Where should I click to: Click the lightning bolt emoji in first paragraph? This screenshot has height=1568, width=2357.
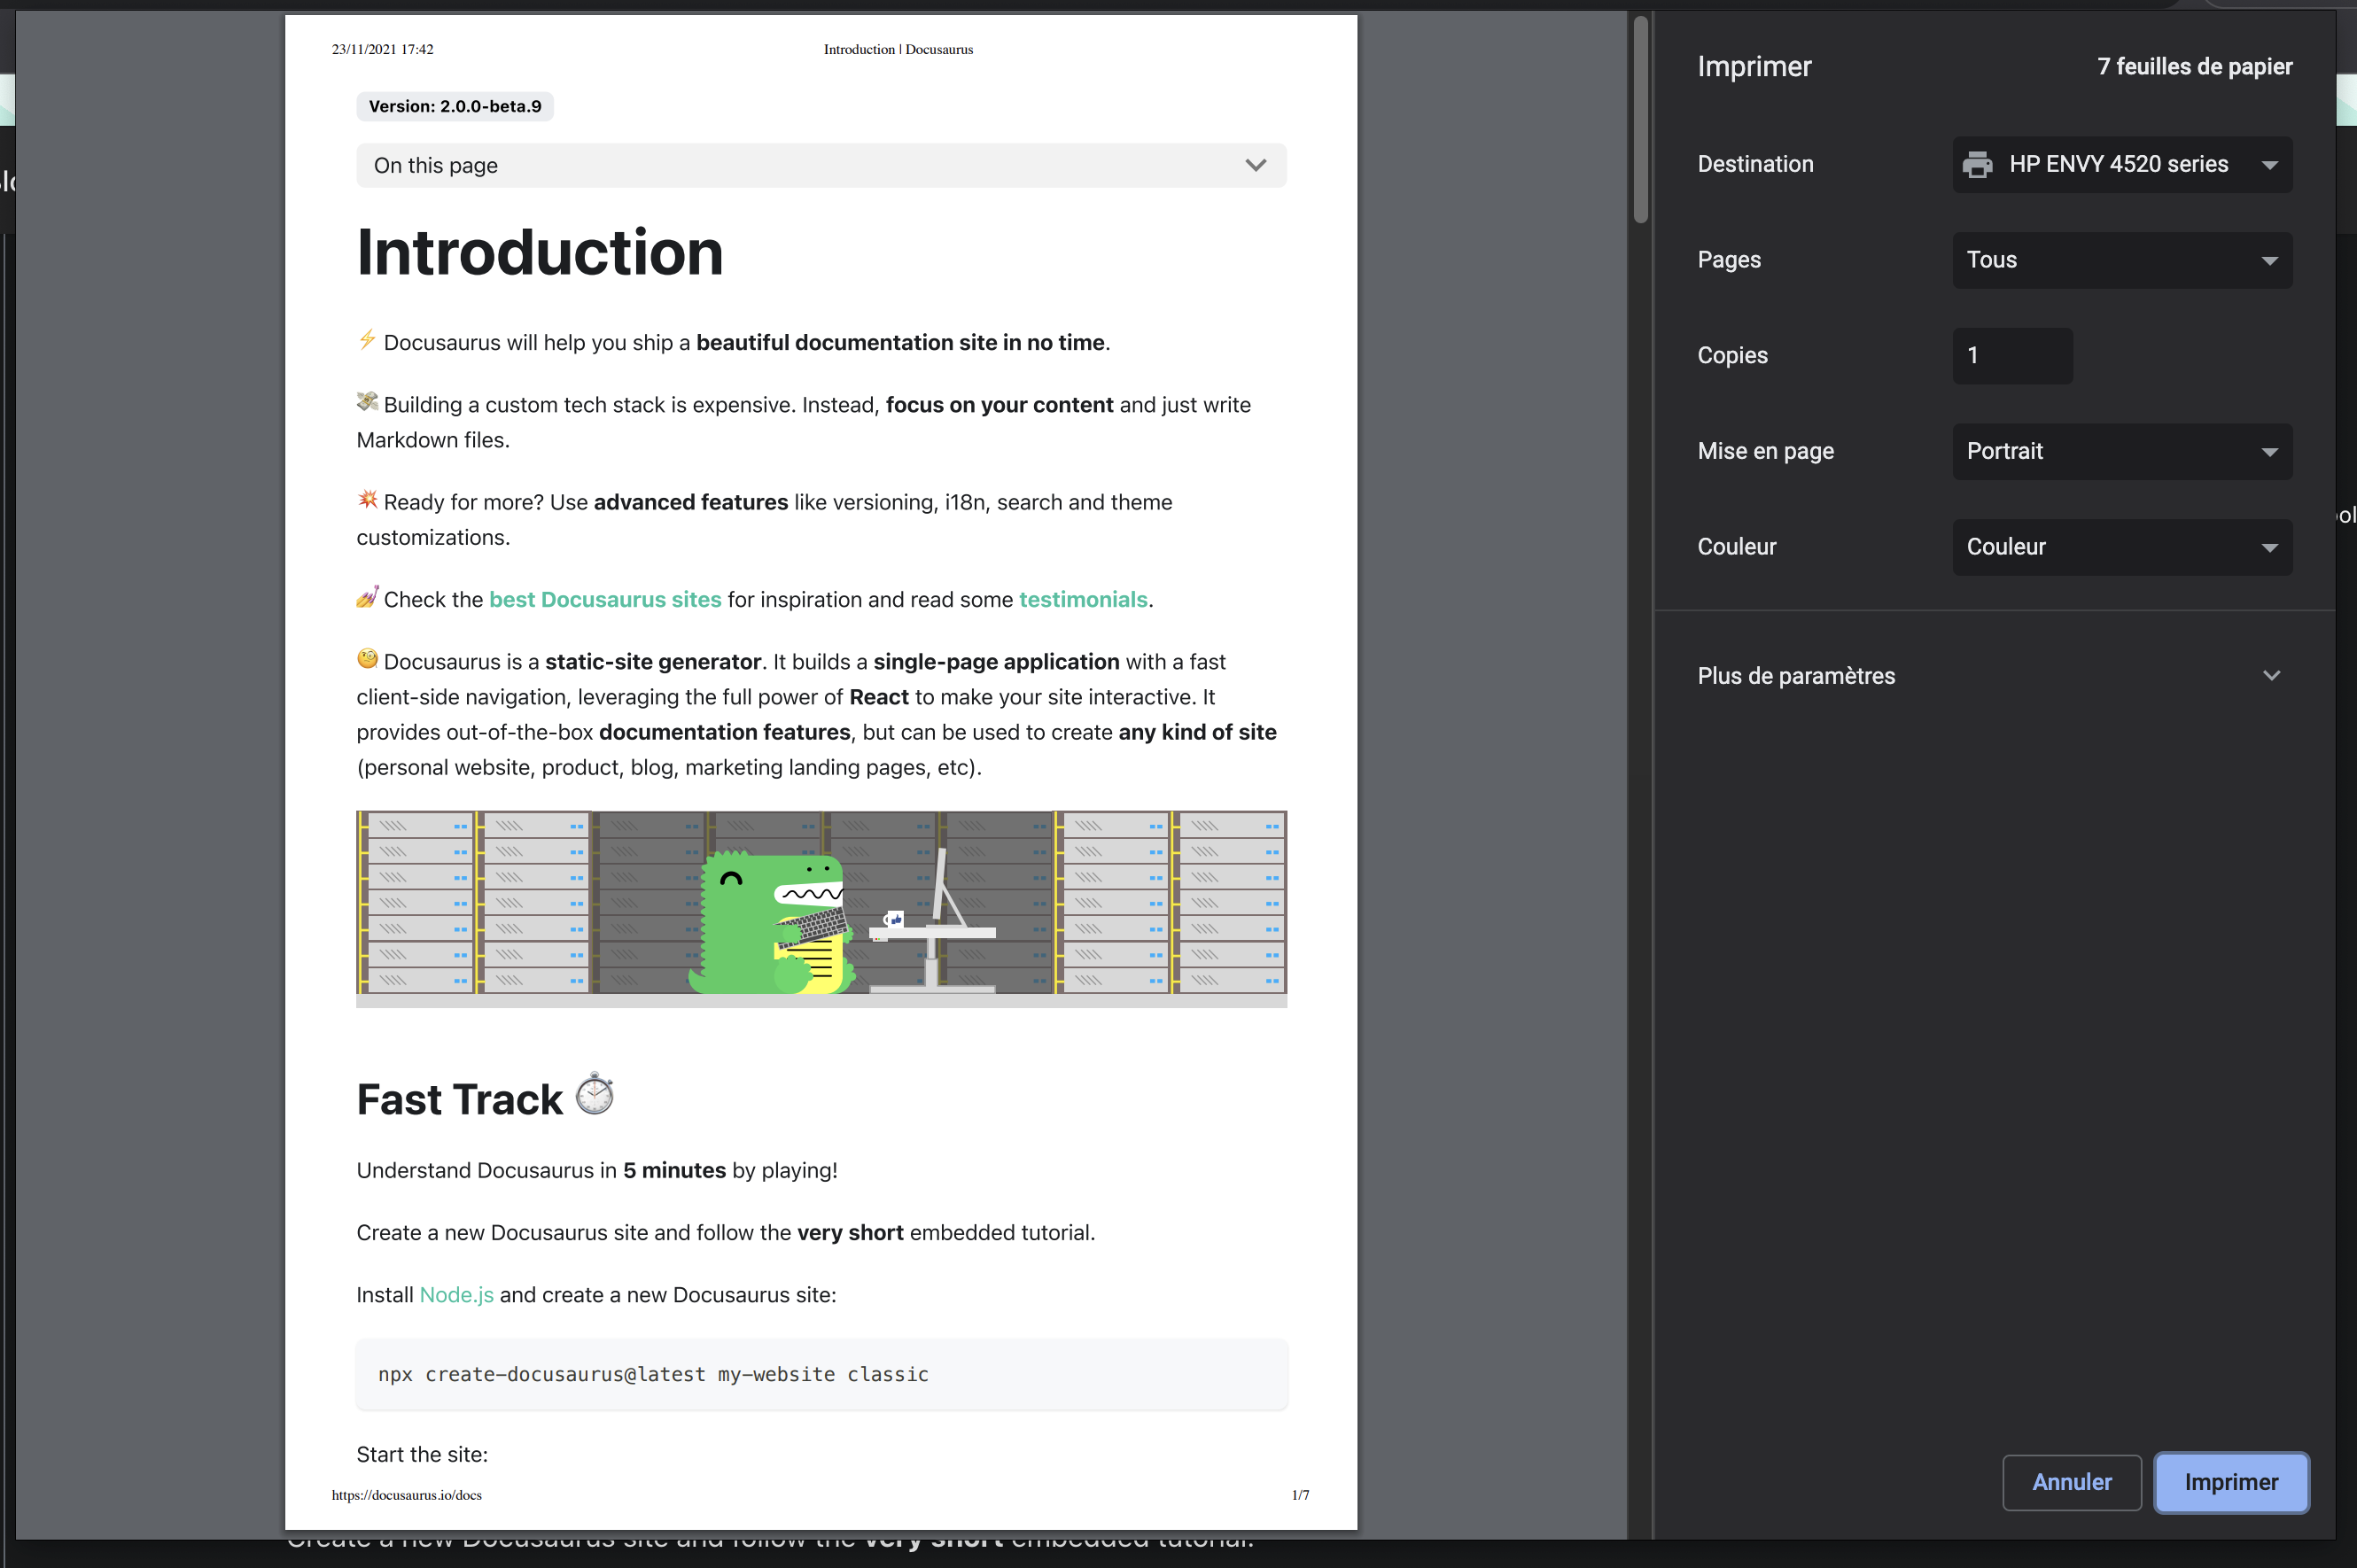click(367, 340)
